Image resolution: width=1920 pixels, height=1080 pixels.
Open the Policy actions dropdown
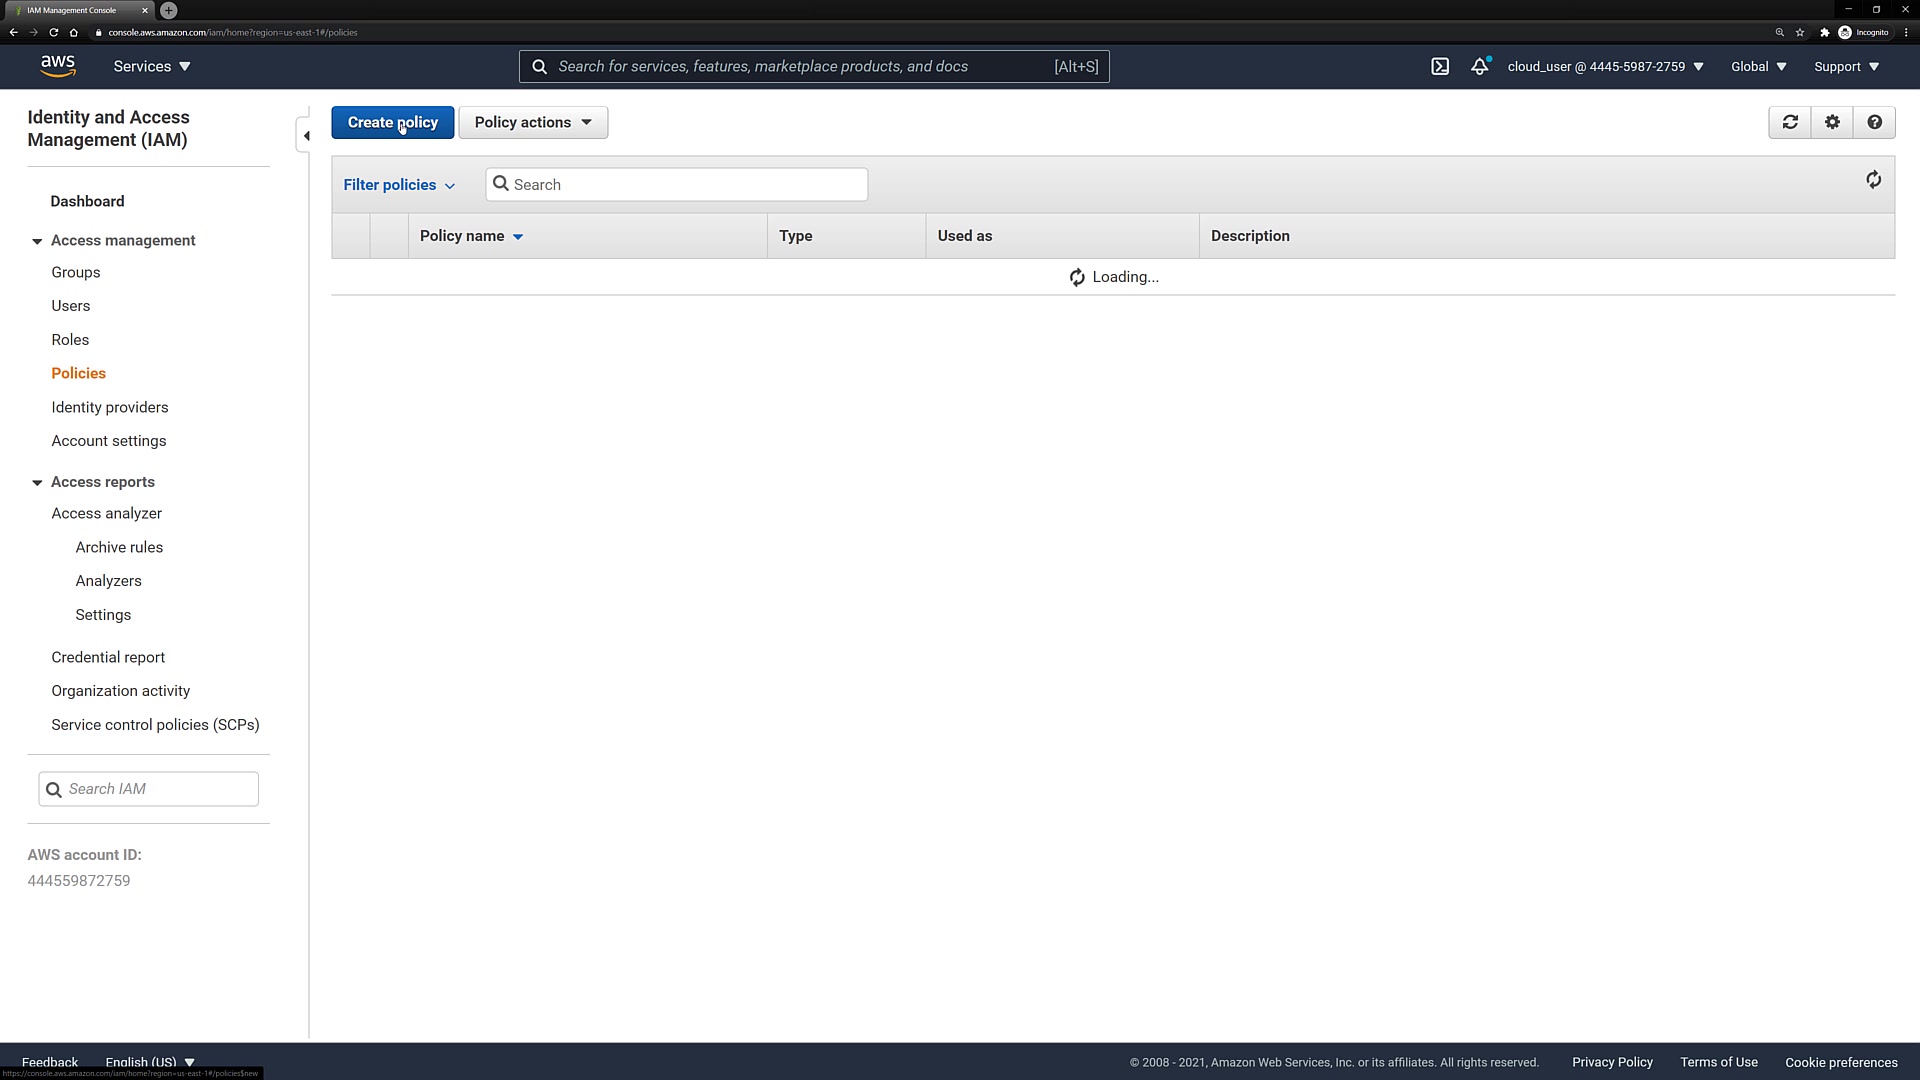[x=533, y=122]
